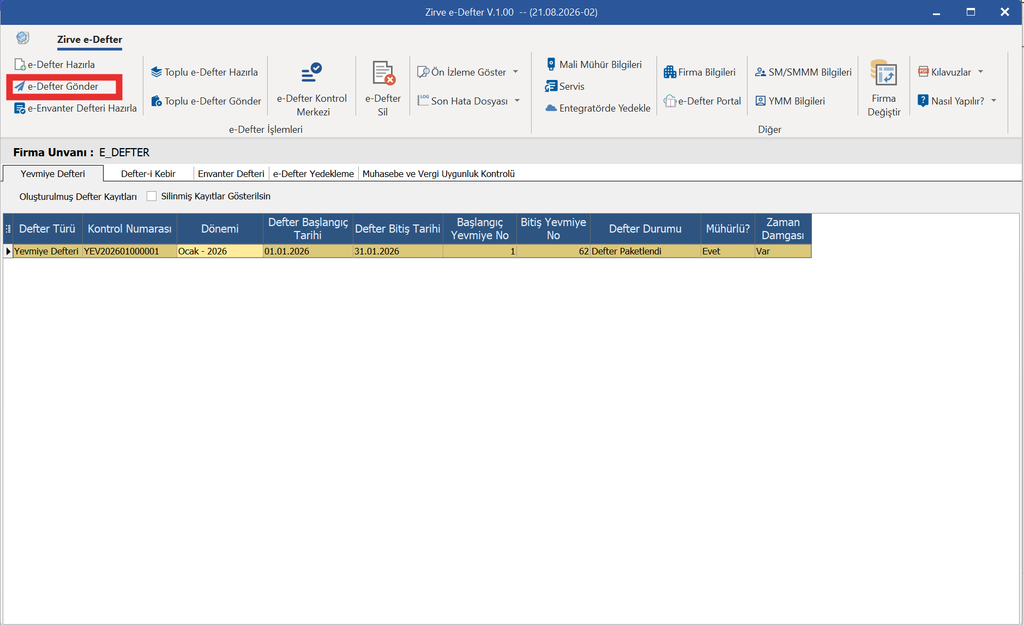Open the e-Defter Yedekleme tab
This screenshot has height=625, width=1024.
point(313,174)
